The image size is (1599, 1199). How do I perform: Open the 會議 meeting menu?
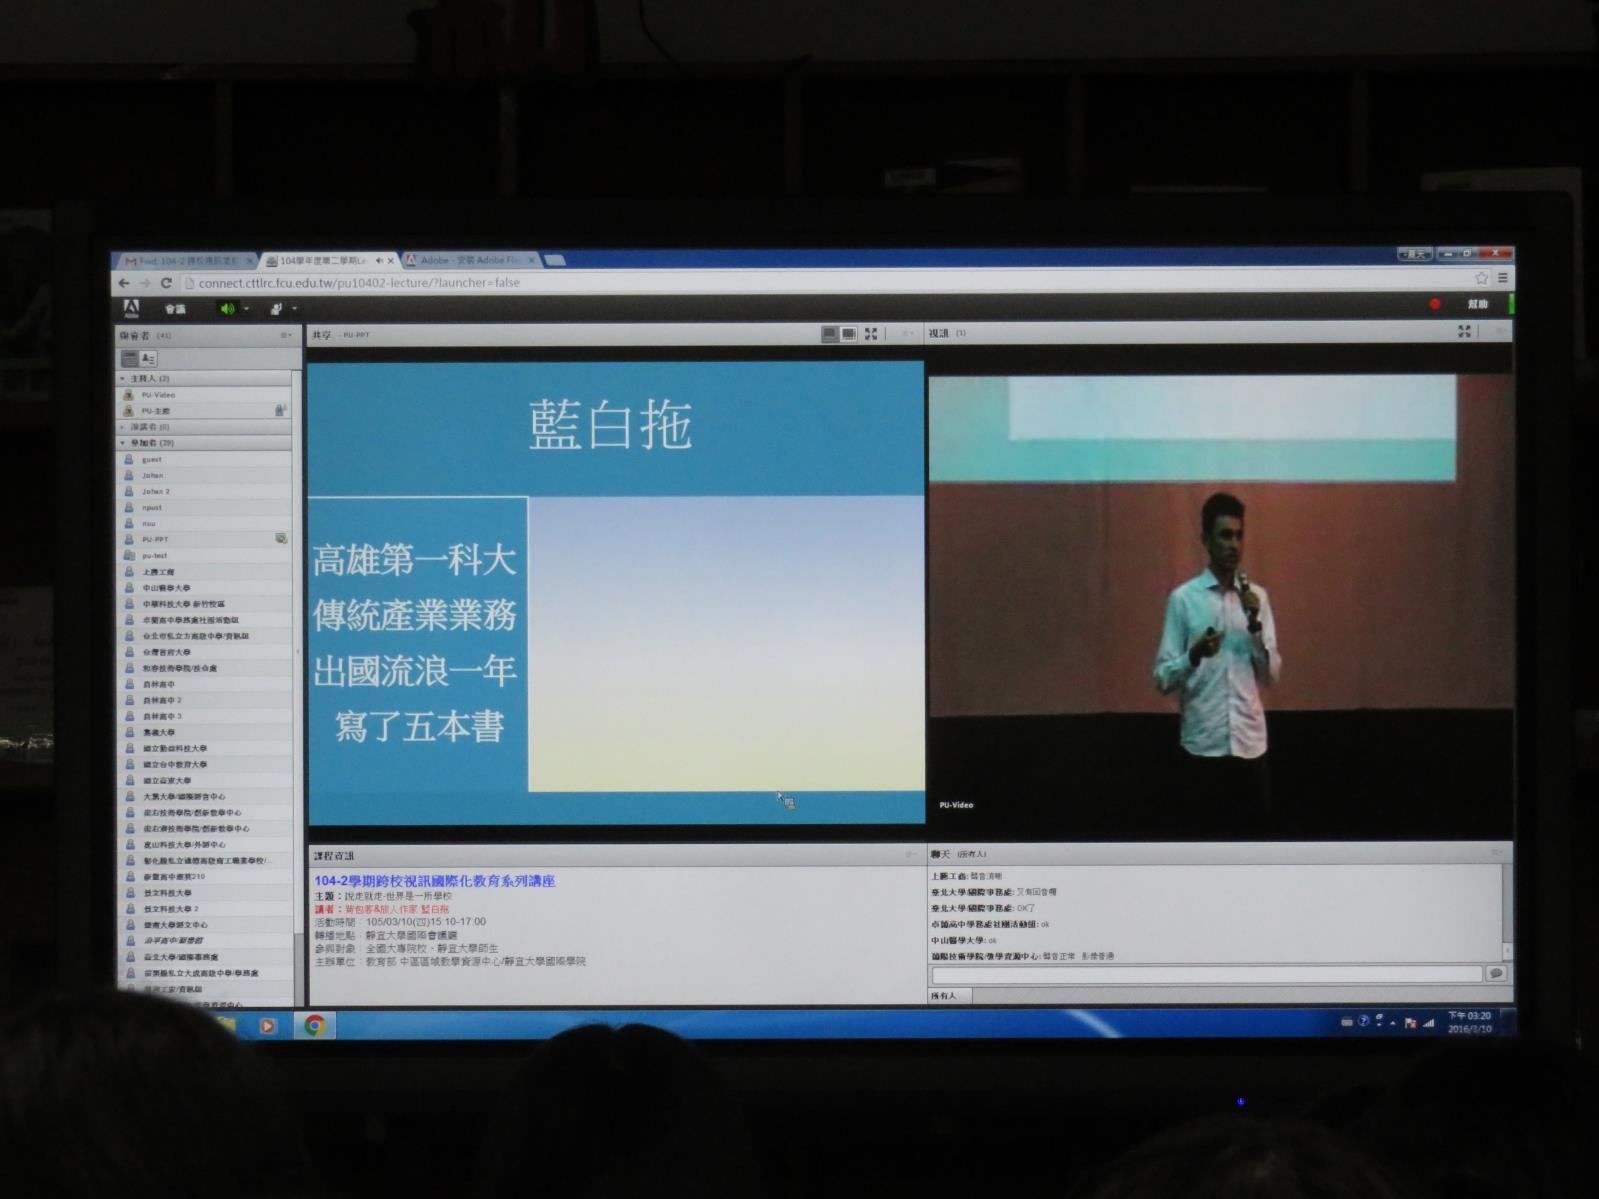[175, 309]
